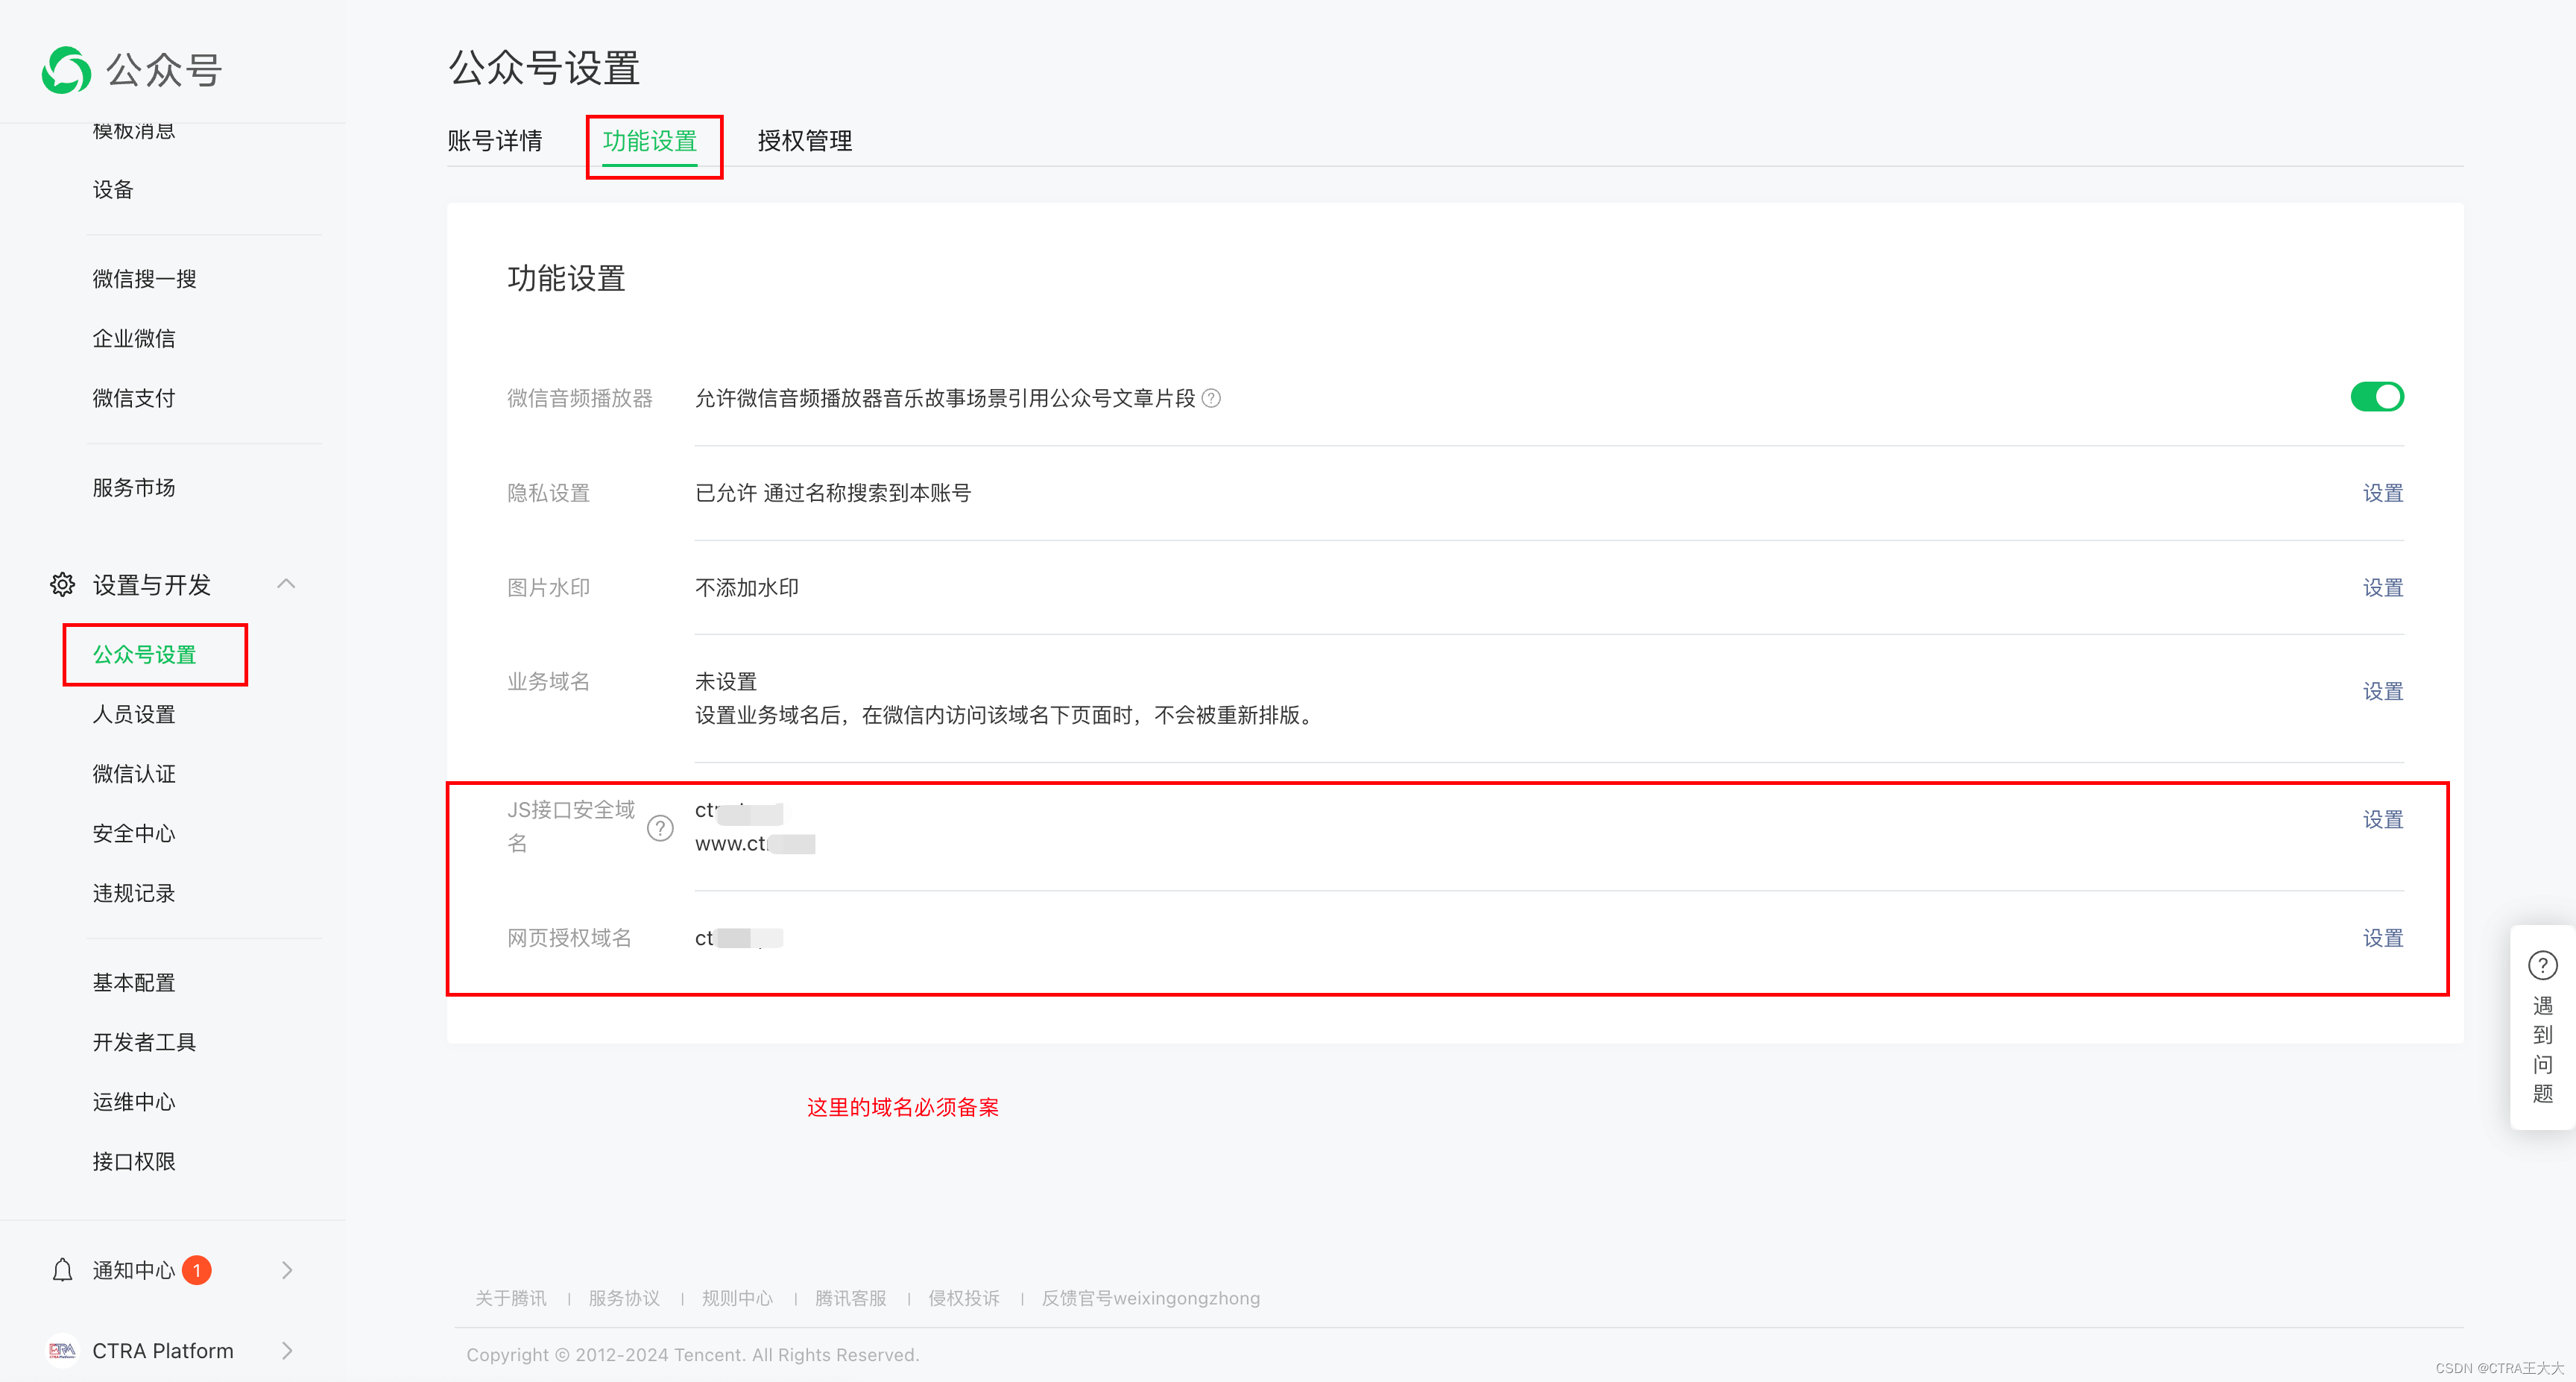Click 反馈官号weixingongzhong footer link
2576x1382 pixels.
[x=1151, y=1298]
